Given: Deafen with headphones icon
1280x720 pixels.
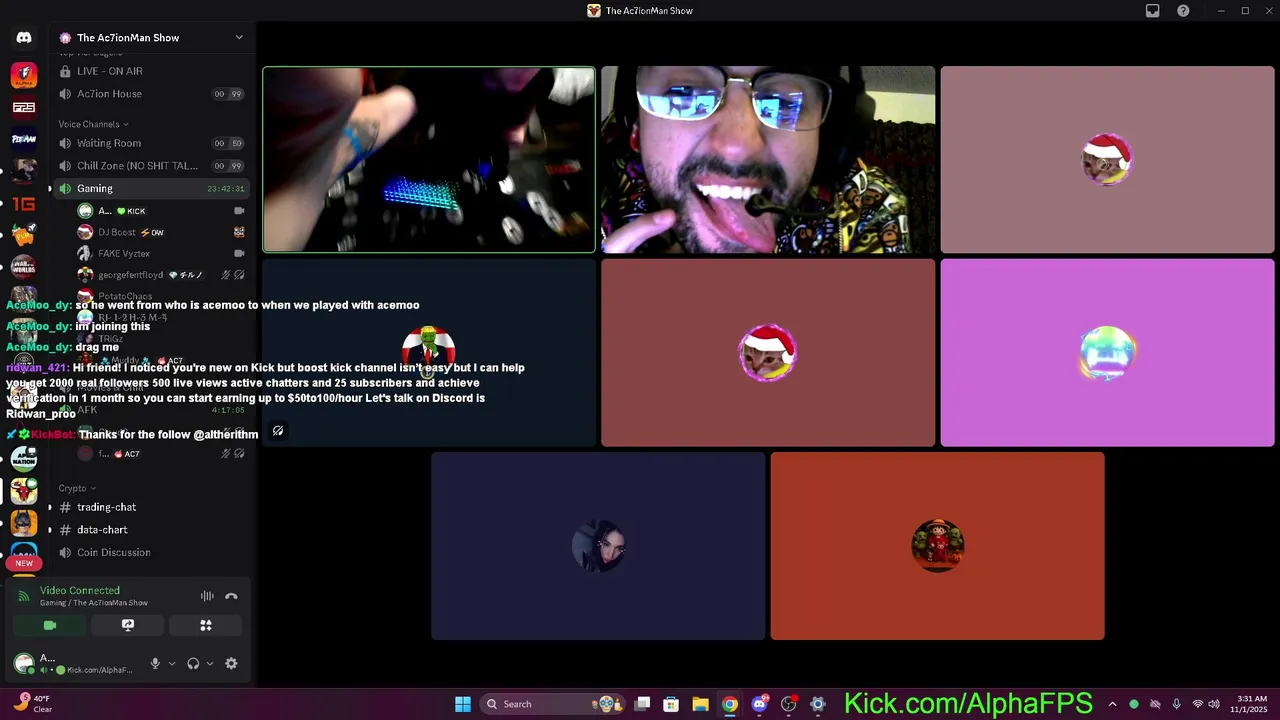Looking at the screenshot, I should (x=193, y=663).
